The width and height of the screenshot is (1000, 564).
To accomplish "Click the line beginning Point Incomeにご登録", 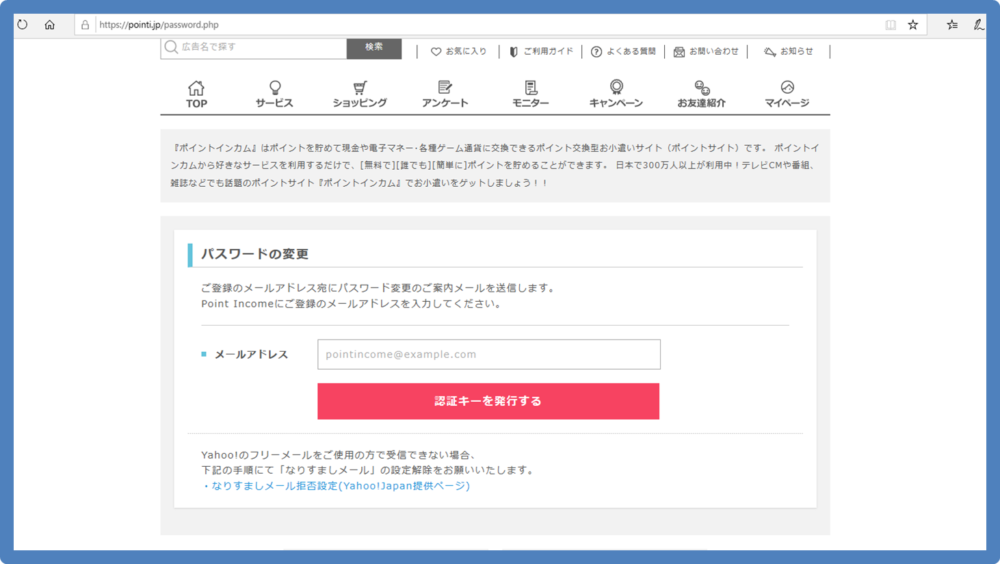I will point(352,304).
